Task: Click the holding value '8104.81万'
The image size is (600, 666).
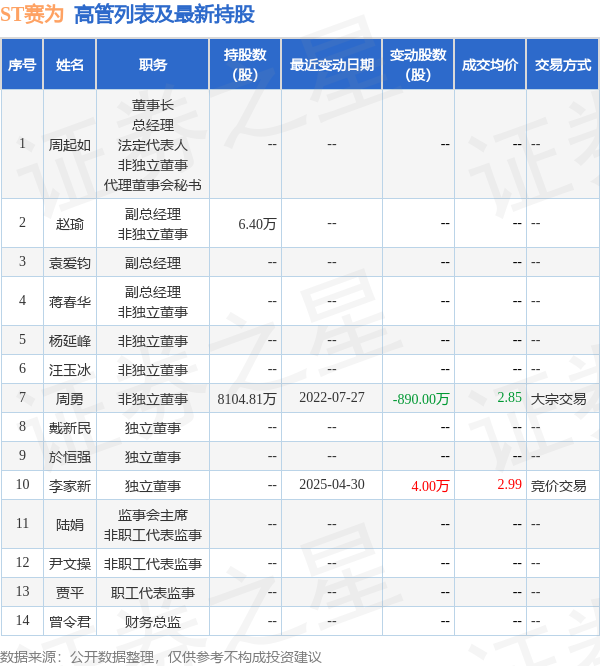Action: 247,398
